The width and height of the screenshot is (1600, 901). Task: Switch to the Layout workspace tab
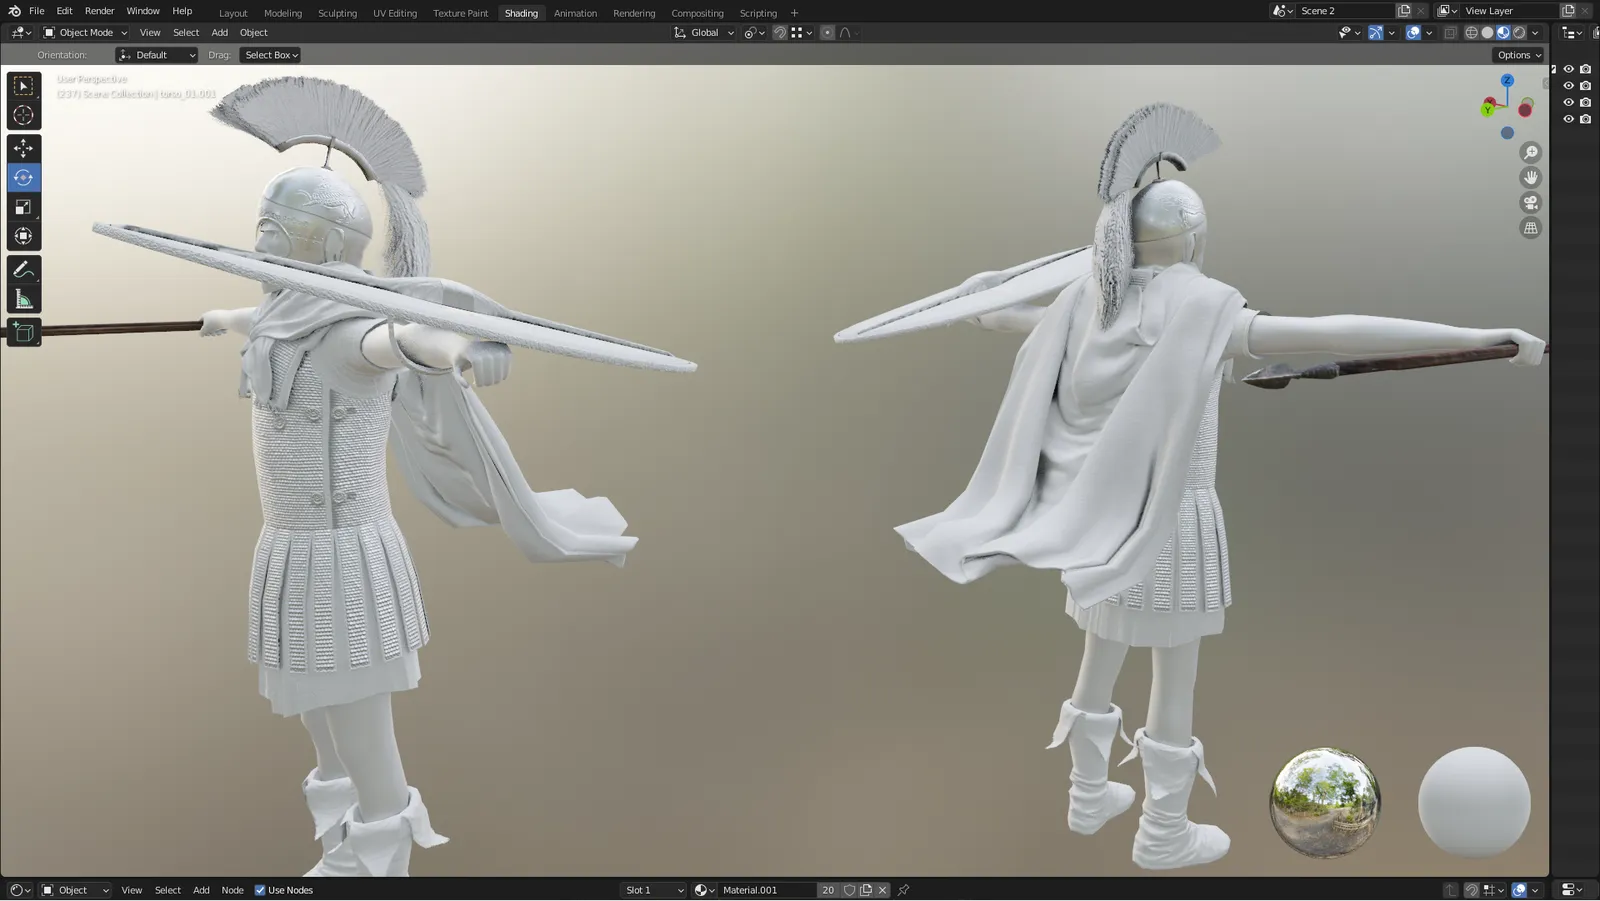coord(233,13)
